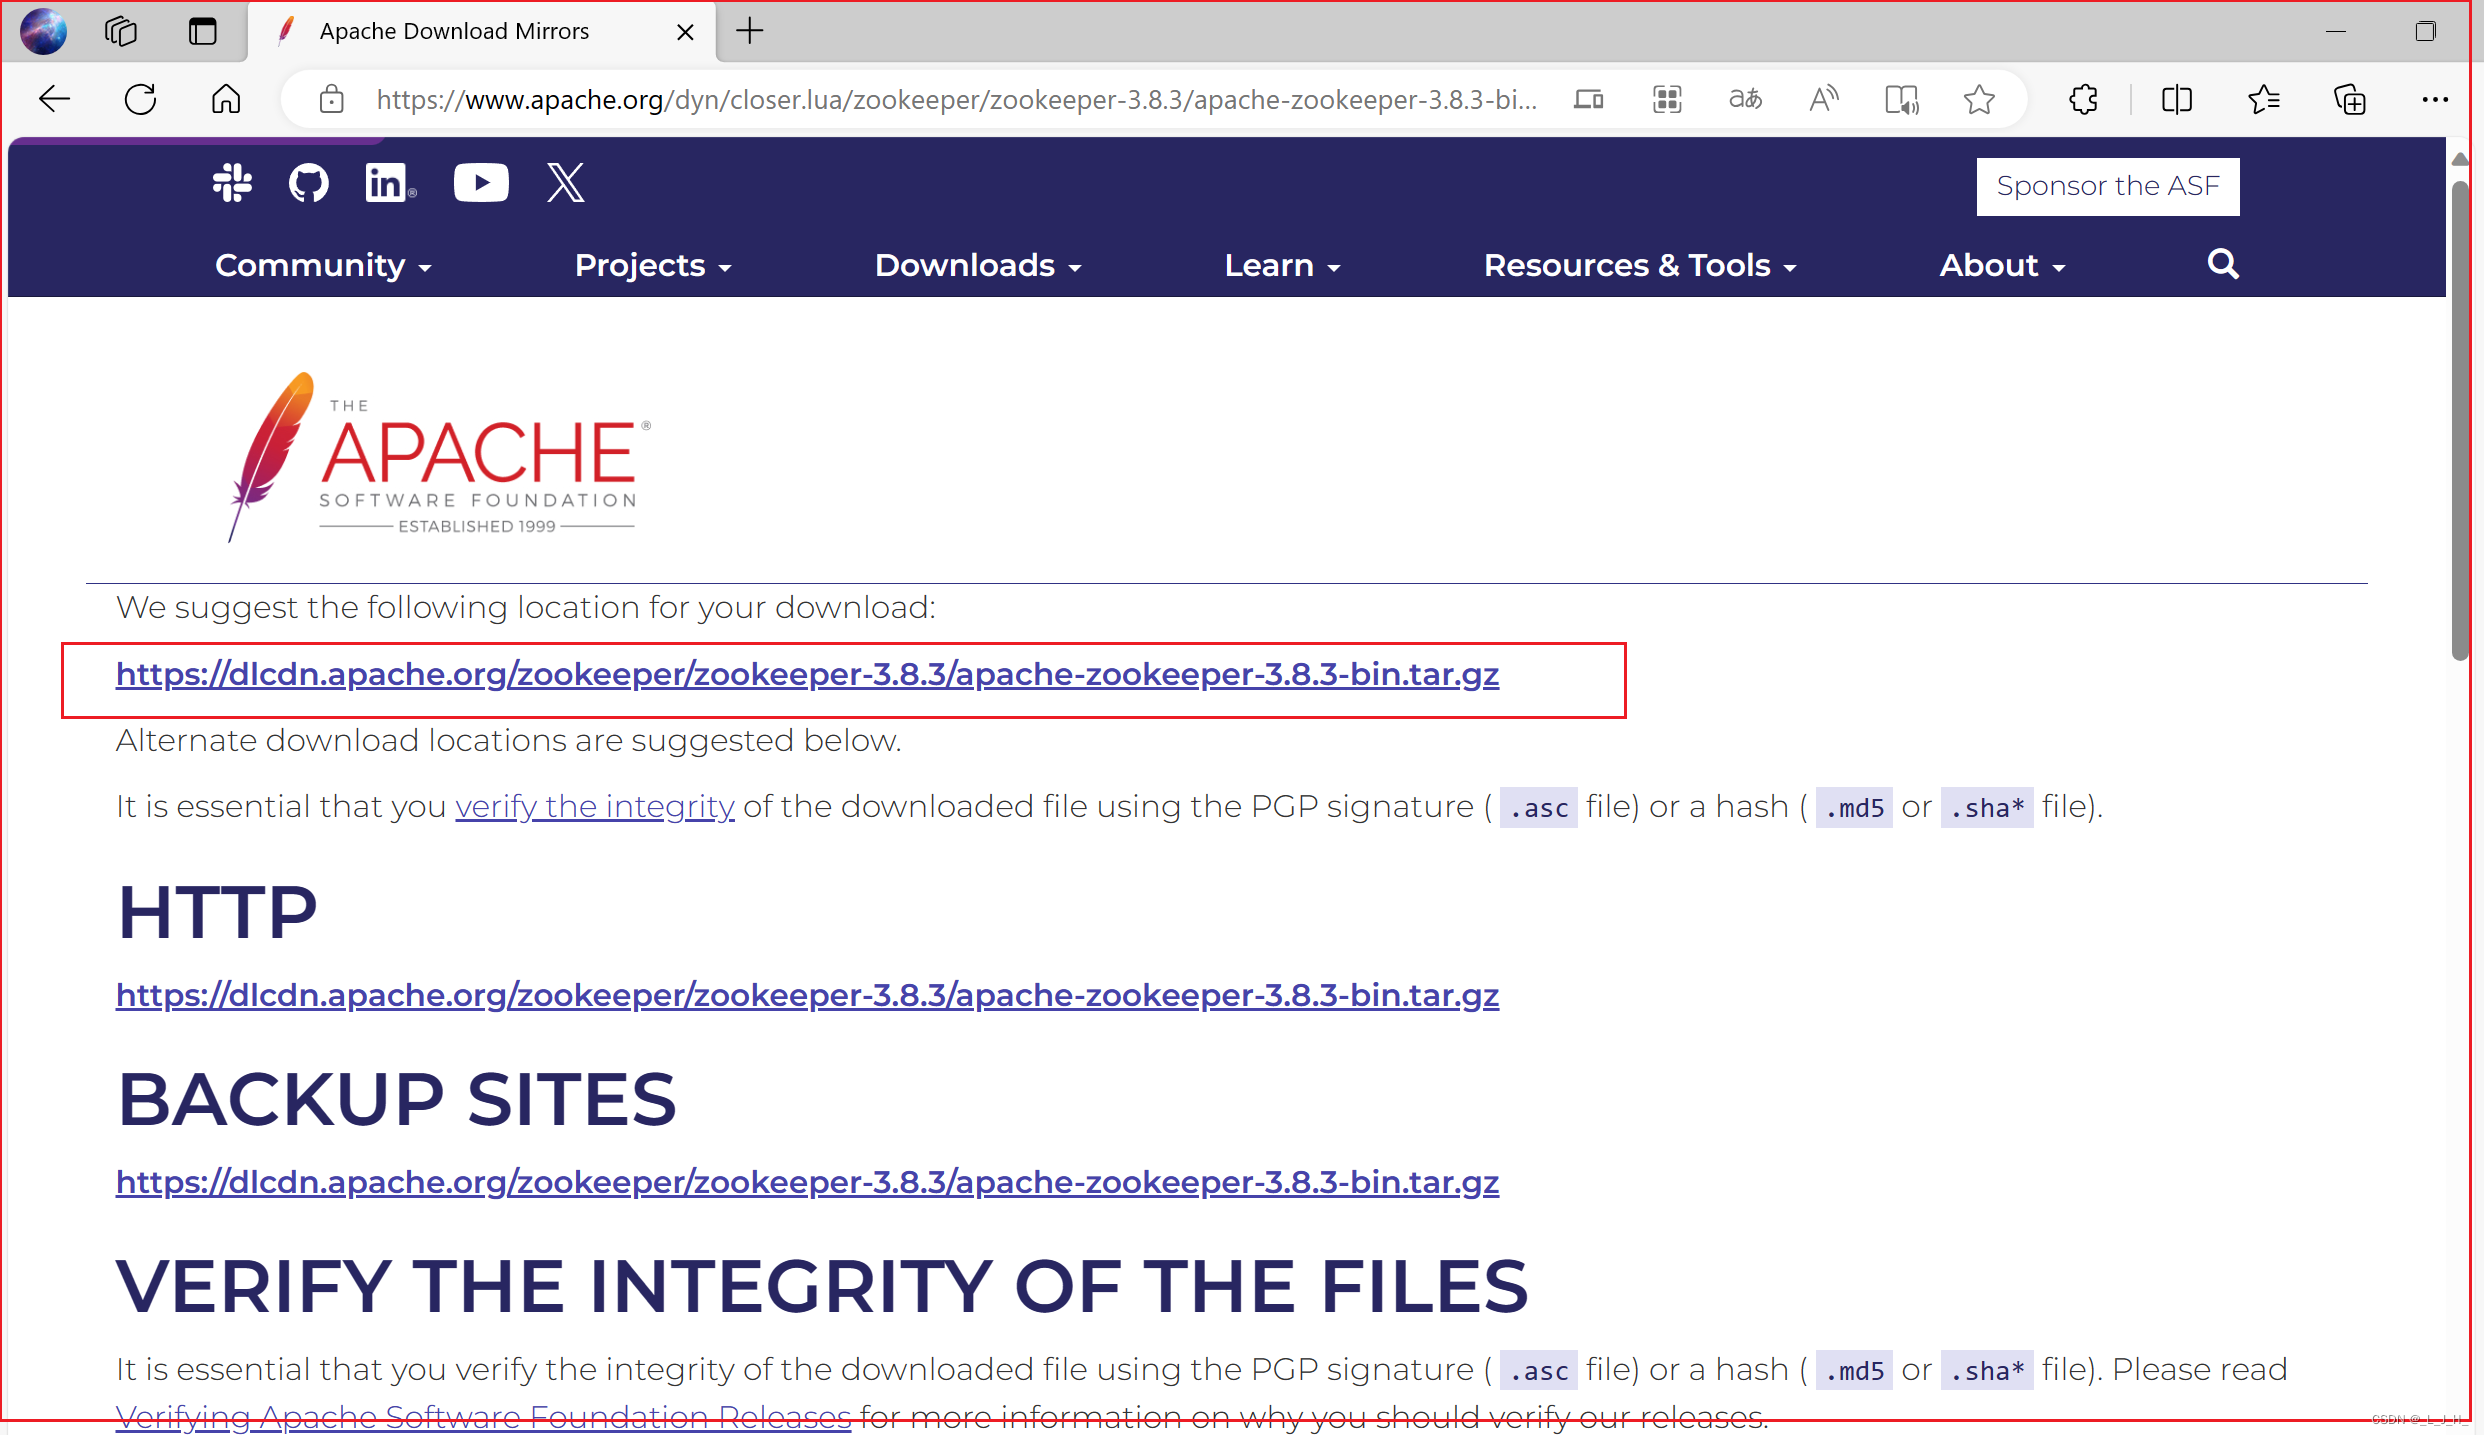This screenshot has height=1435, width=2484.
Task: Expand the Projects dropdown menu
Action: [653, 265]
